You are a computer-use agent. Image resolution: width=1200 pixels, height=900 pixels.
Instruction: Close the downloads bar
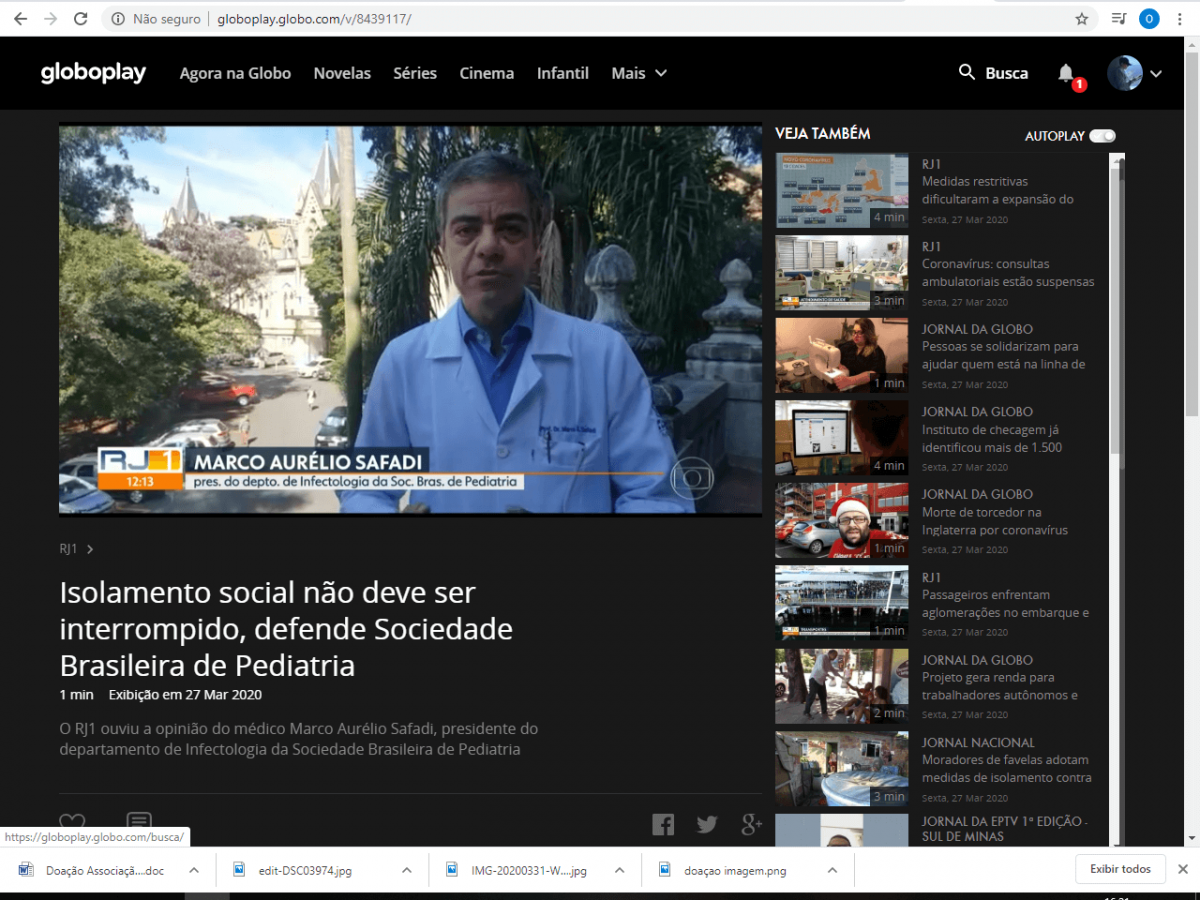pos(1182,869)
